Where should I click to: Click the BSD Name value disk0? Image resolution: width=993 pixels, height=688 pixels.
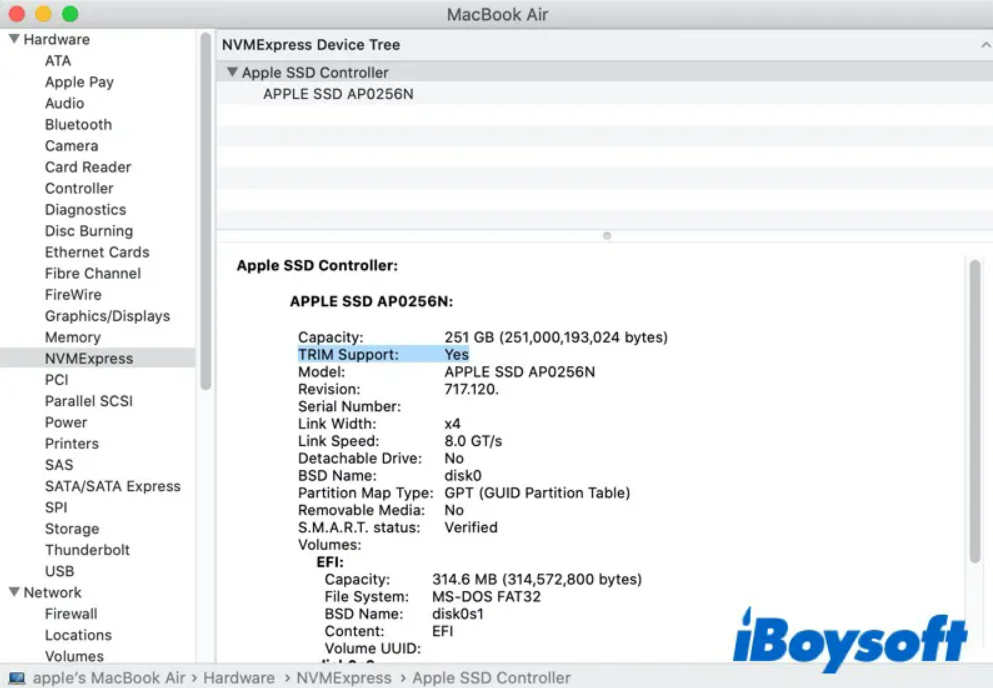tap(462, 475)
